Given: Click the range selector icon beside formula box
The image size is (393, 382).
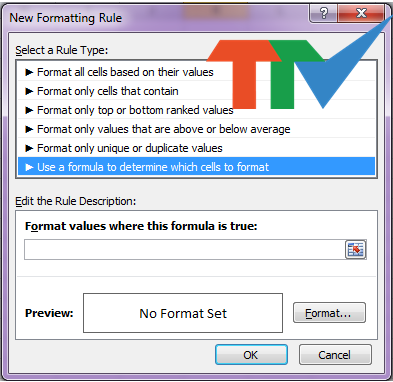Looking at the screenshot, I should pyautogui.click(x=355, y=249).
